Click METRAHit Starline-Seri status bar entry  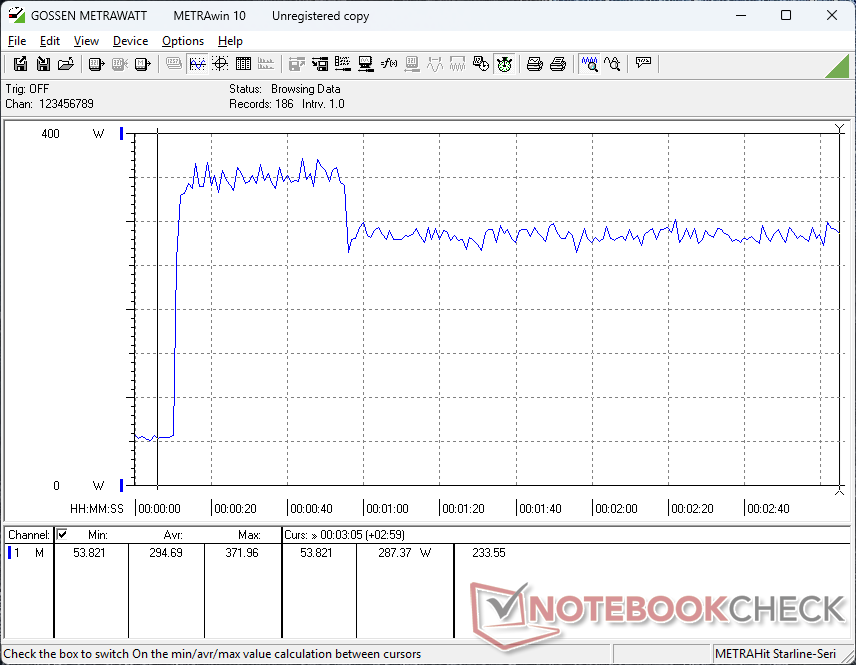pos(775,654)
